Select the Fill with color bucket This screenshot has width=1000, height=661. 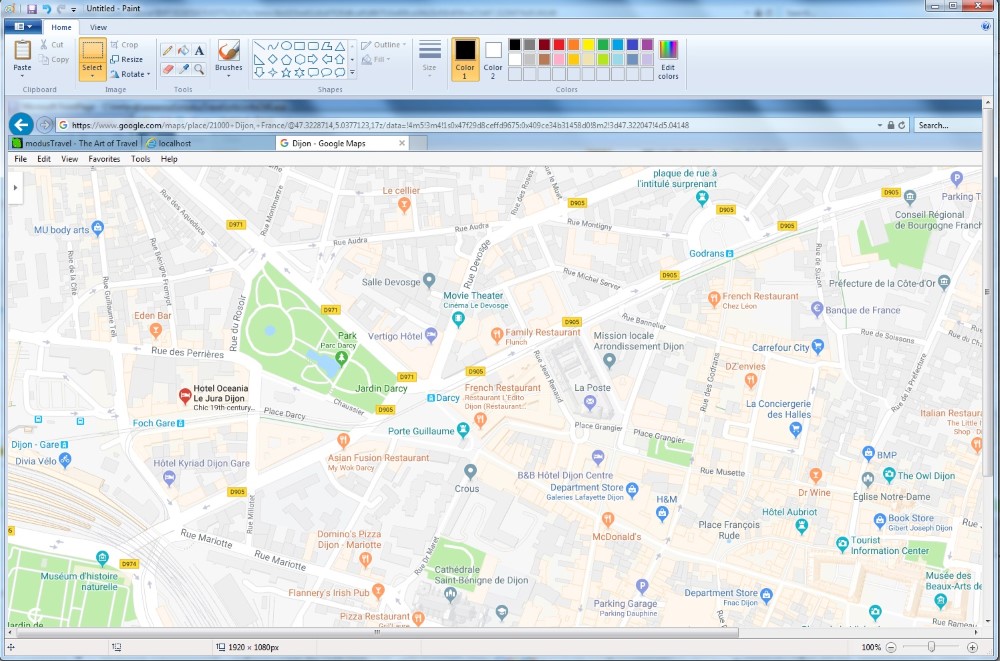tap(184, 50)
